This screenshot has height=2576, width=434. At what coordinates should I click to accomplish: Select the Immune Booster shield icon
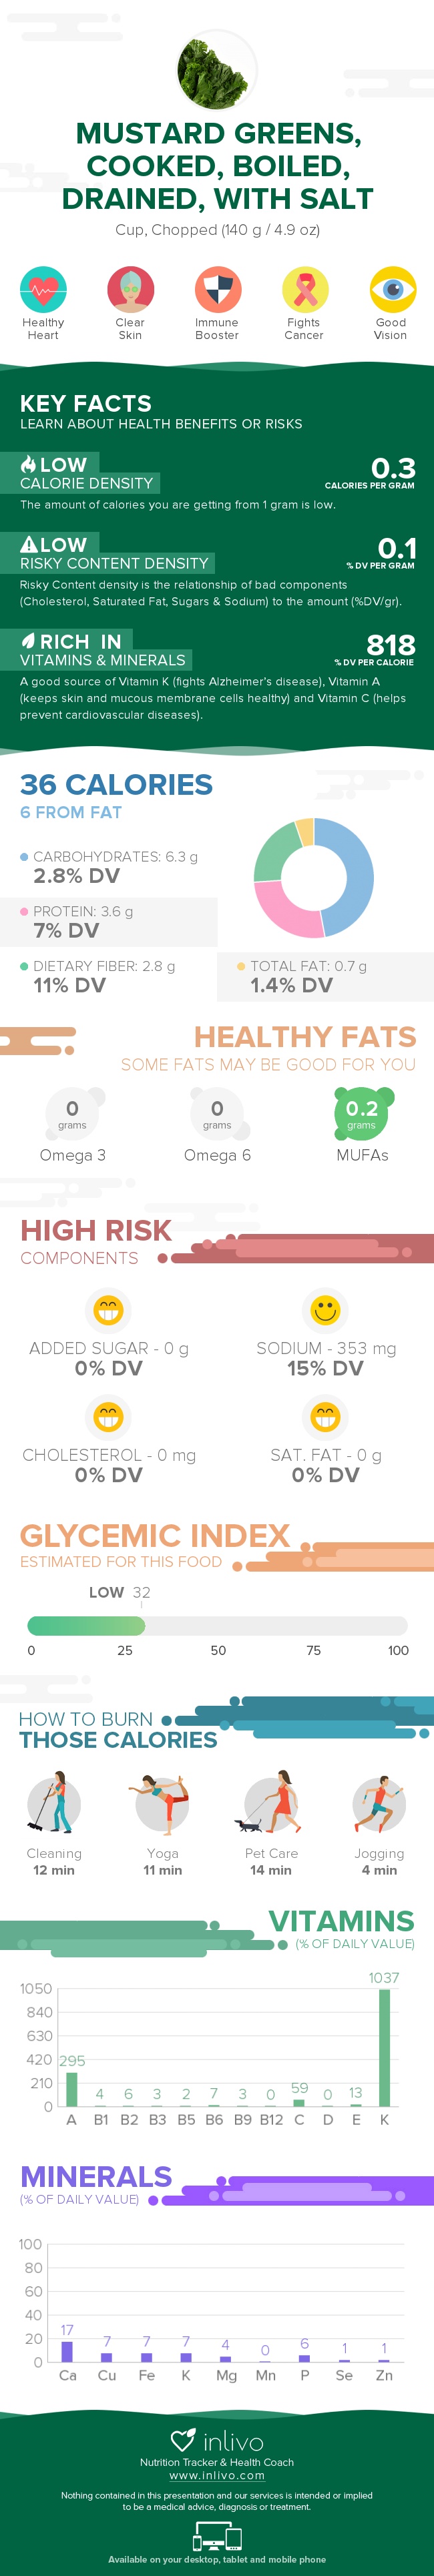point(217,290)
